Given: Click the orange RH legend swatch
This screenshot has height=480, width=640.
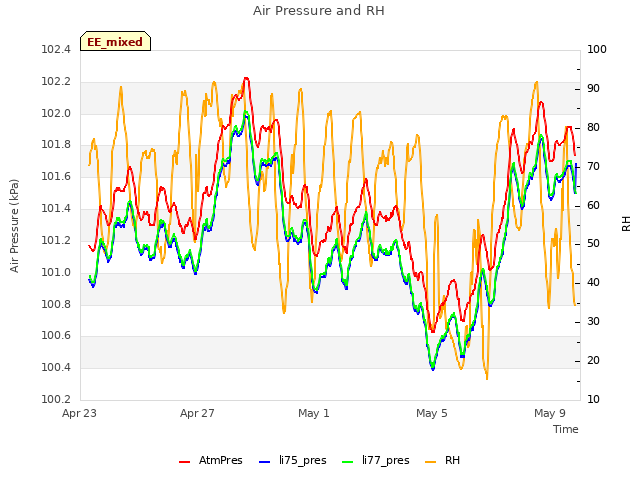Looking at the screenshot, I should (431, 462).
